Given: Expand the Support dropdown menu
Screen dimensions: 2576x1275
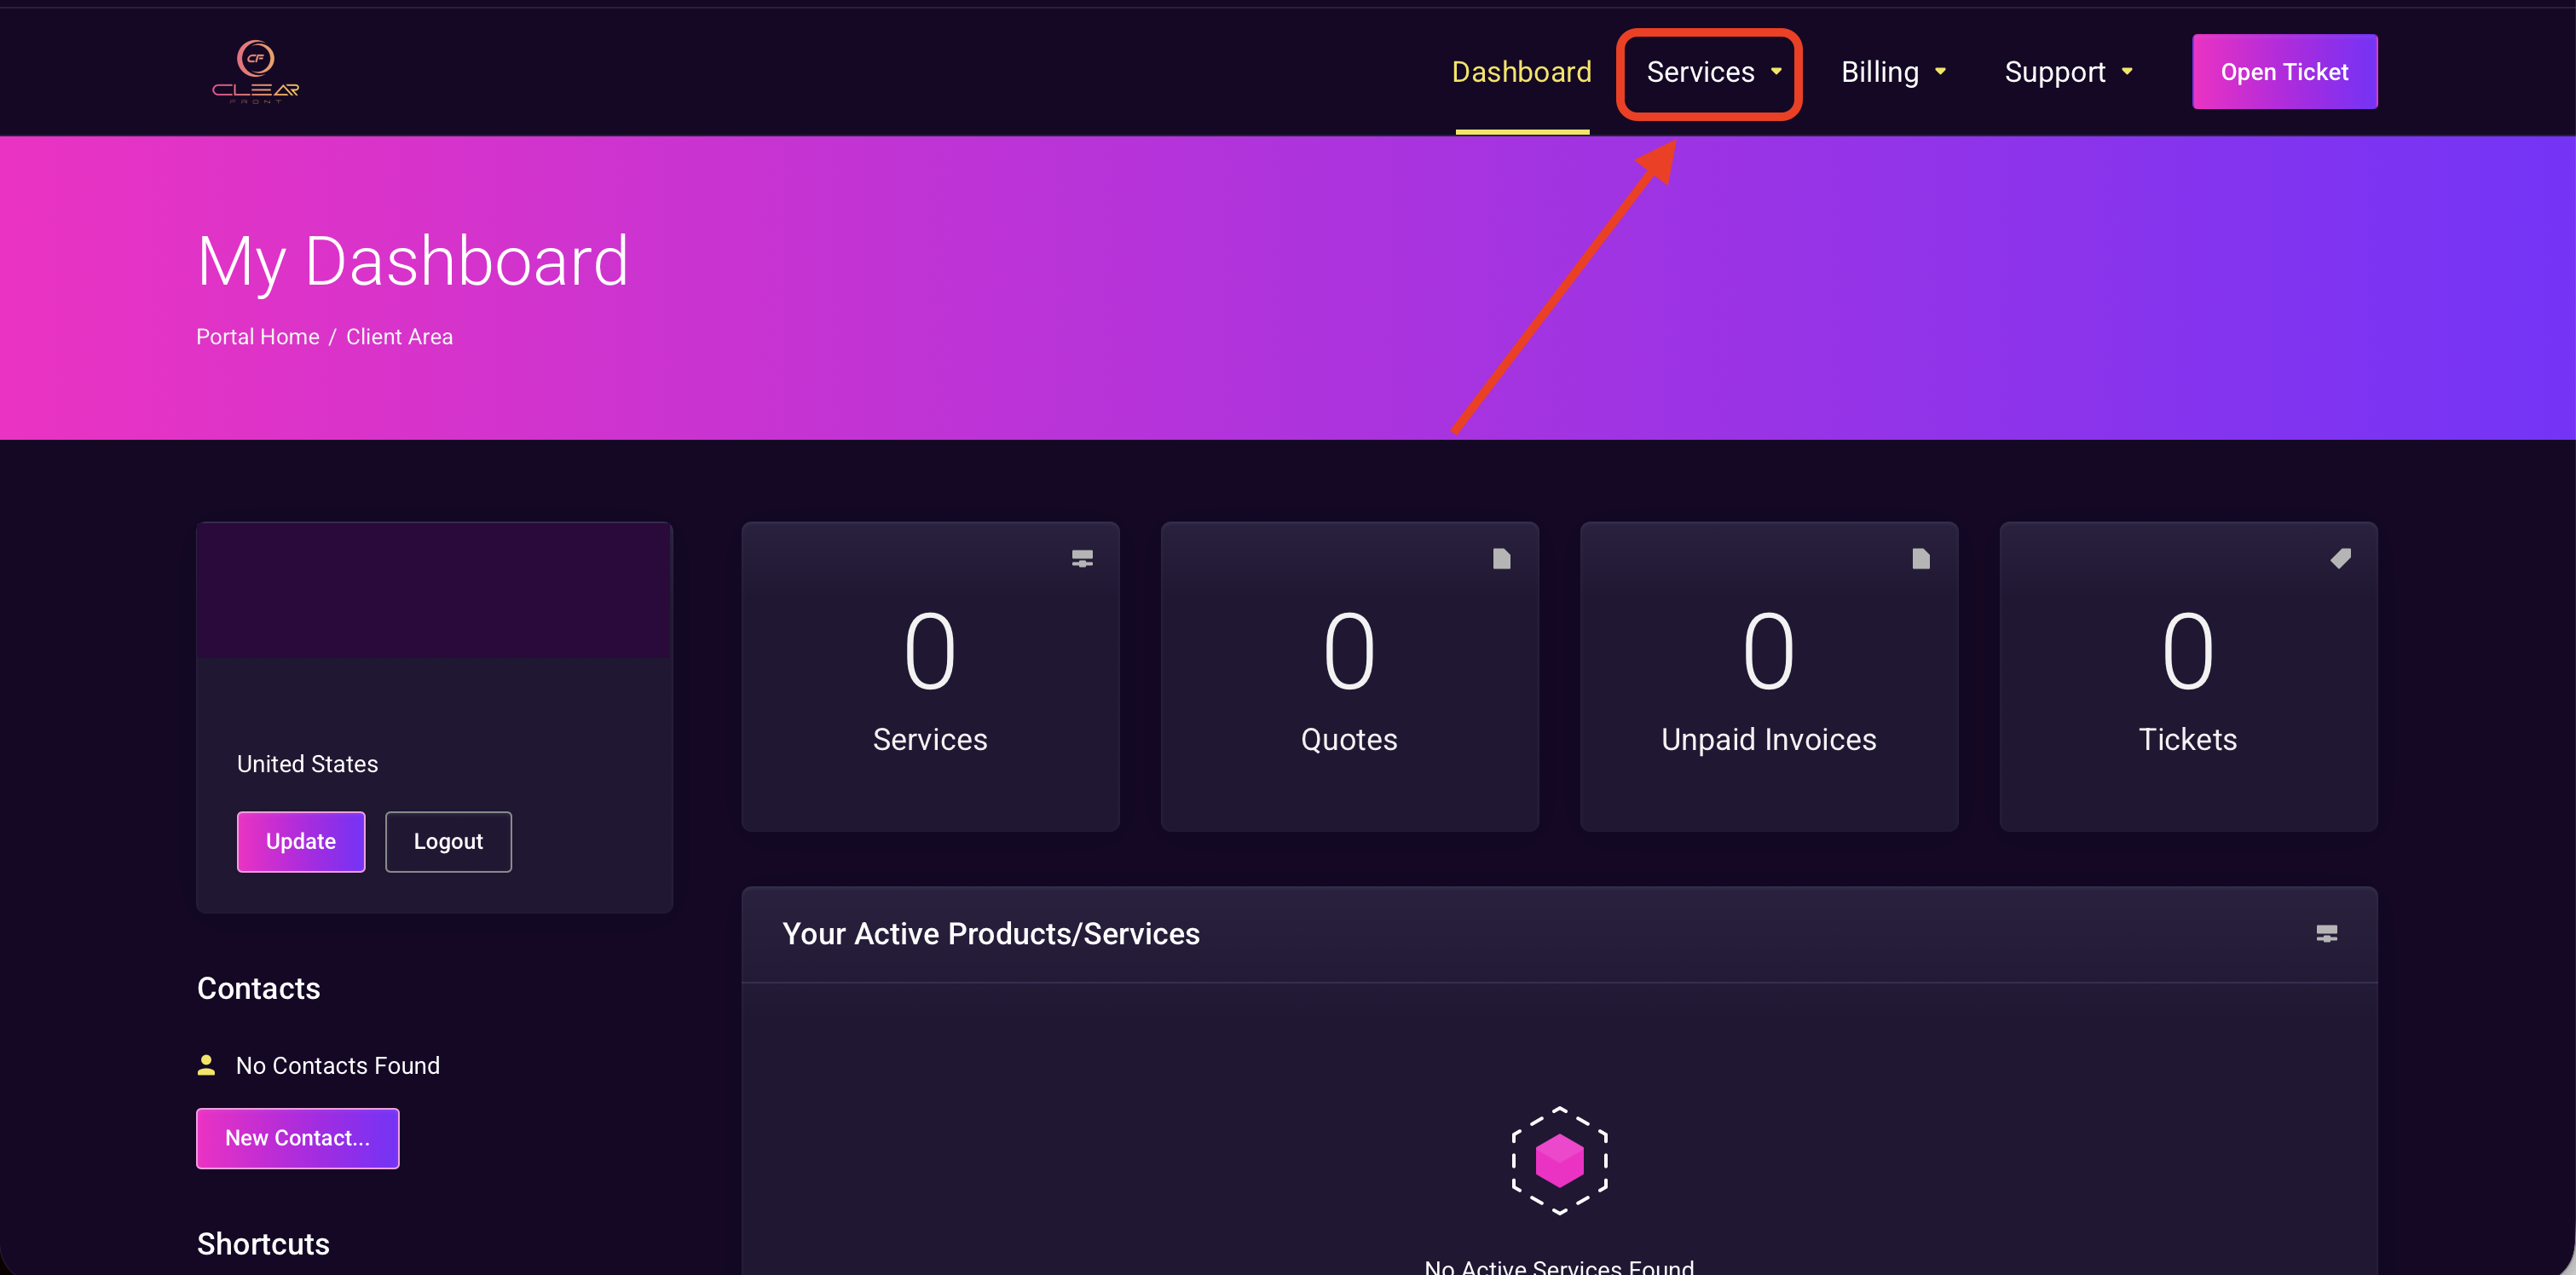Looking at the screenshot, I should (2067, 72).
